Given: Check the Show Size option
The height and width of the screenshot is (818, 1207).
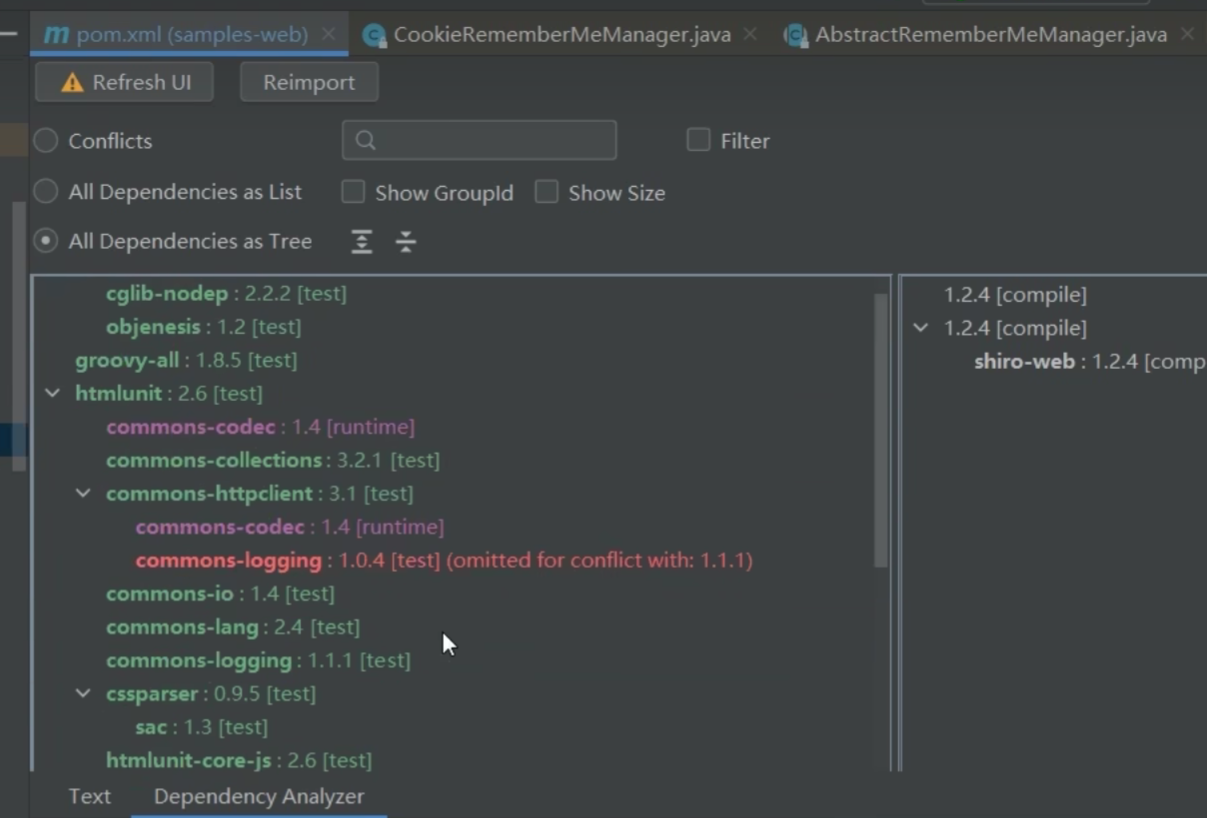Looking at the screenshot, I should point(546,192).
